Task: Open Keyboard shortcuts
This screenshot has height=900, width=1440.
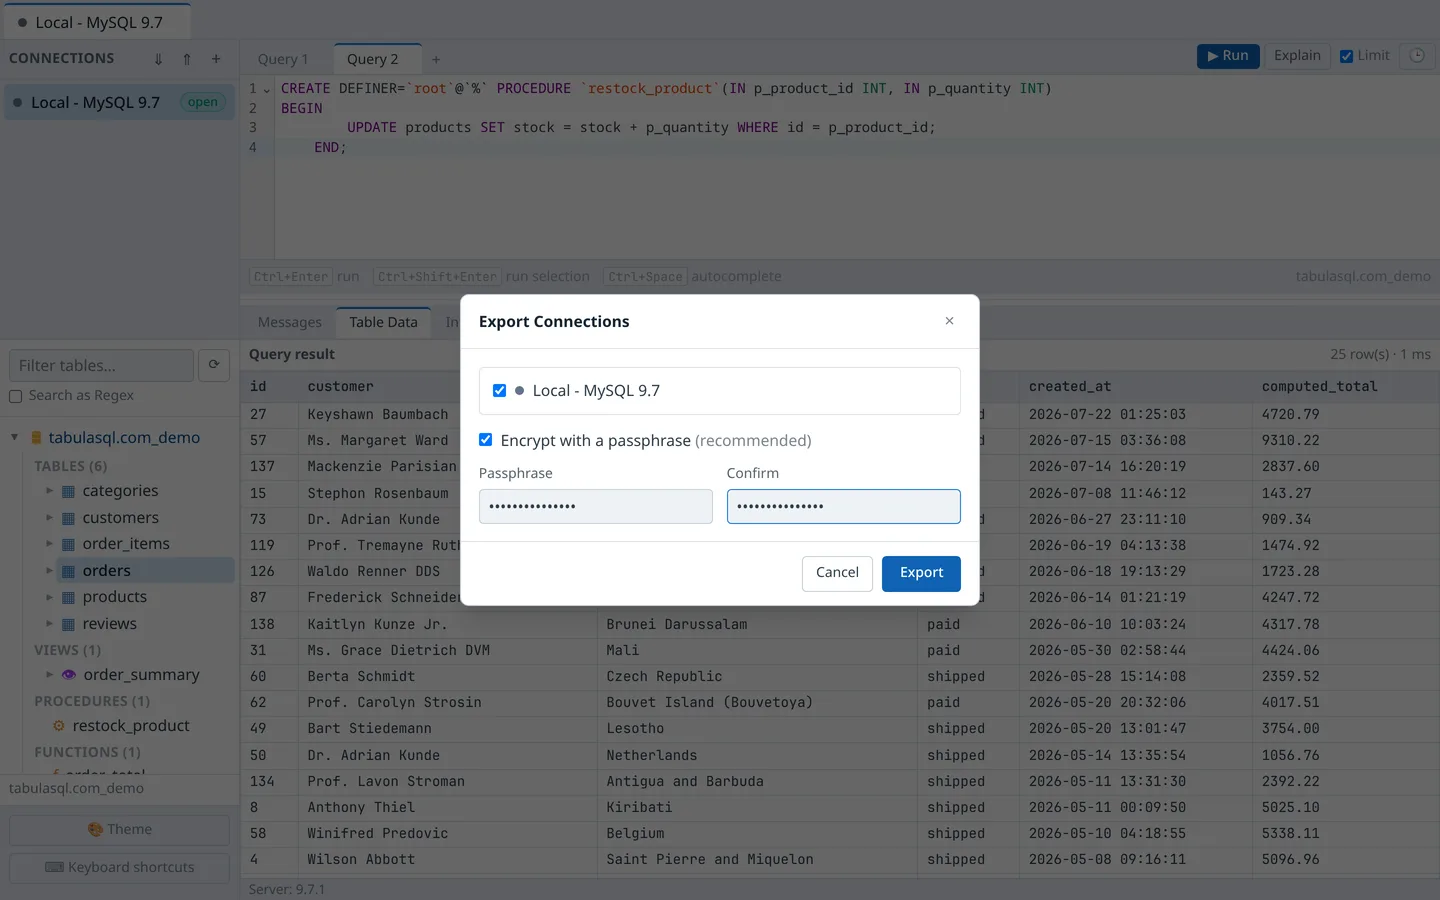Action: [x=120, y=868]
